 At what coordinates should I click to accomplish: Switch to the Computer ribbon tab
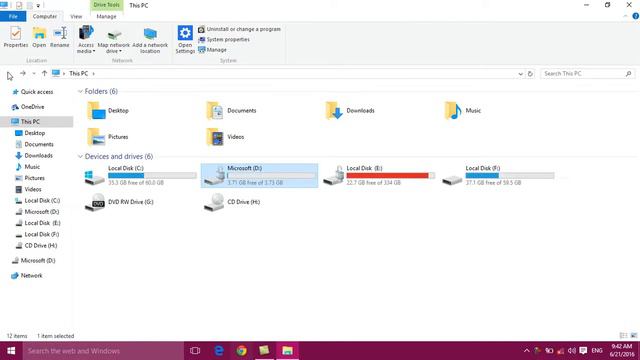[x=44, y=16]
